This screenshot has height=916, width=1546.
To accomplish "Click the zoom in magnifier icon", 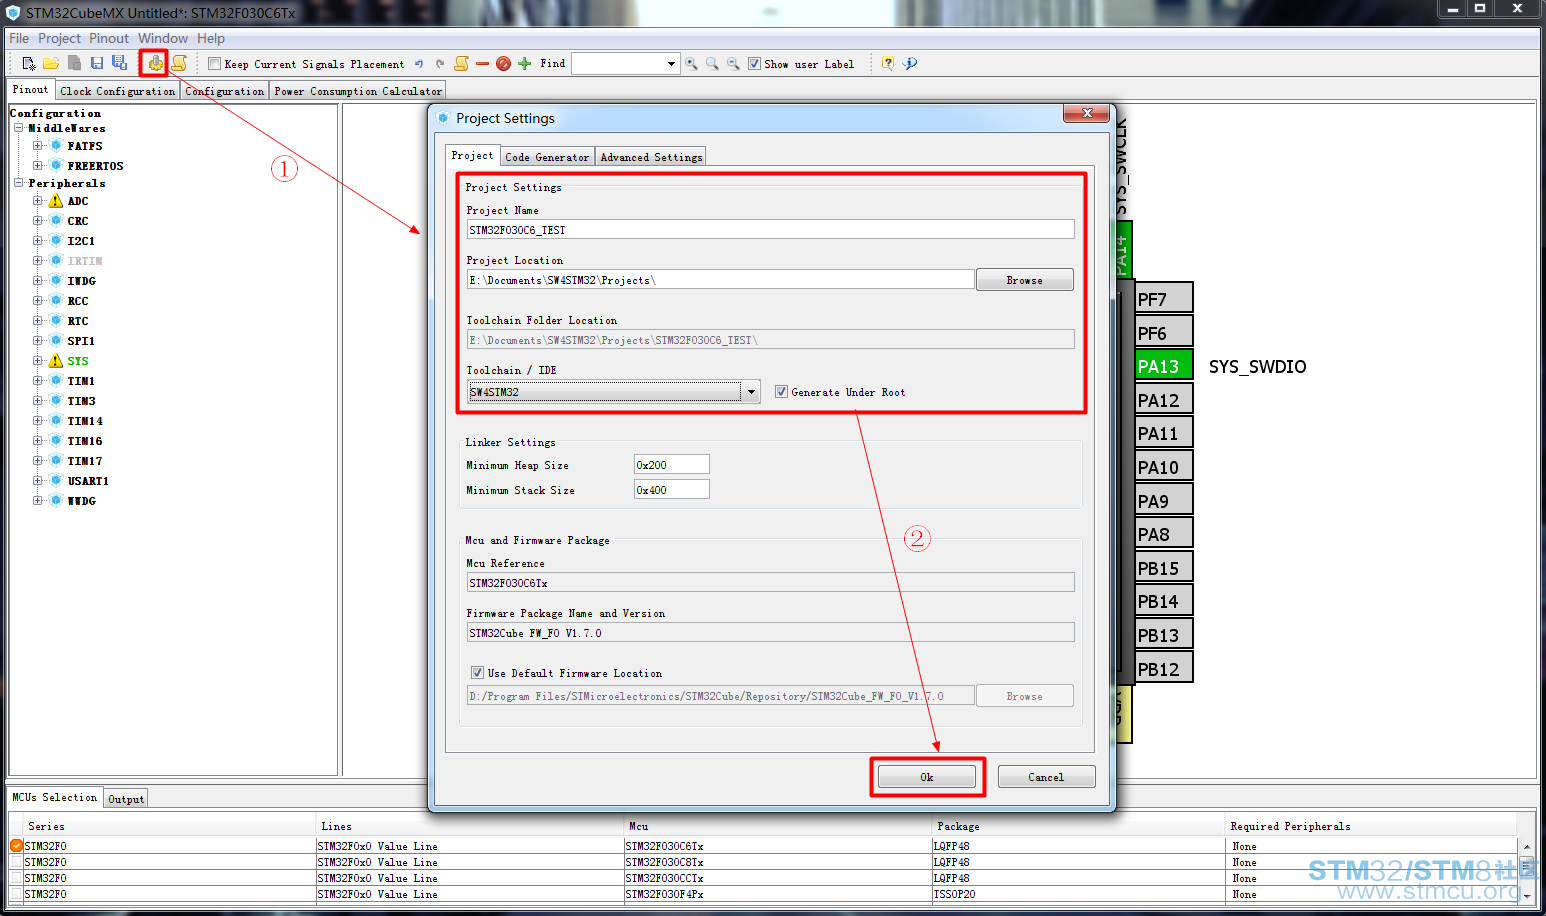I will point(691,63).
